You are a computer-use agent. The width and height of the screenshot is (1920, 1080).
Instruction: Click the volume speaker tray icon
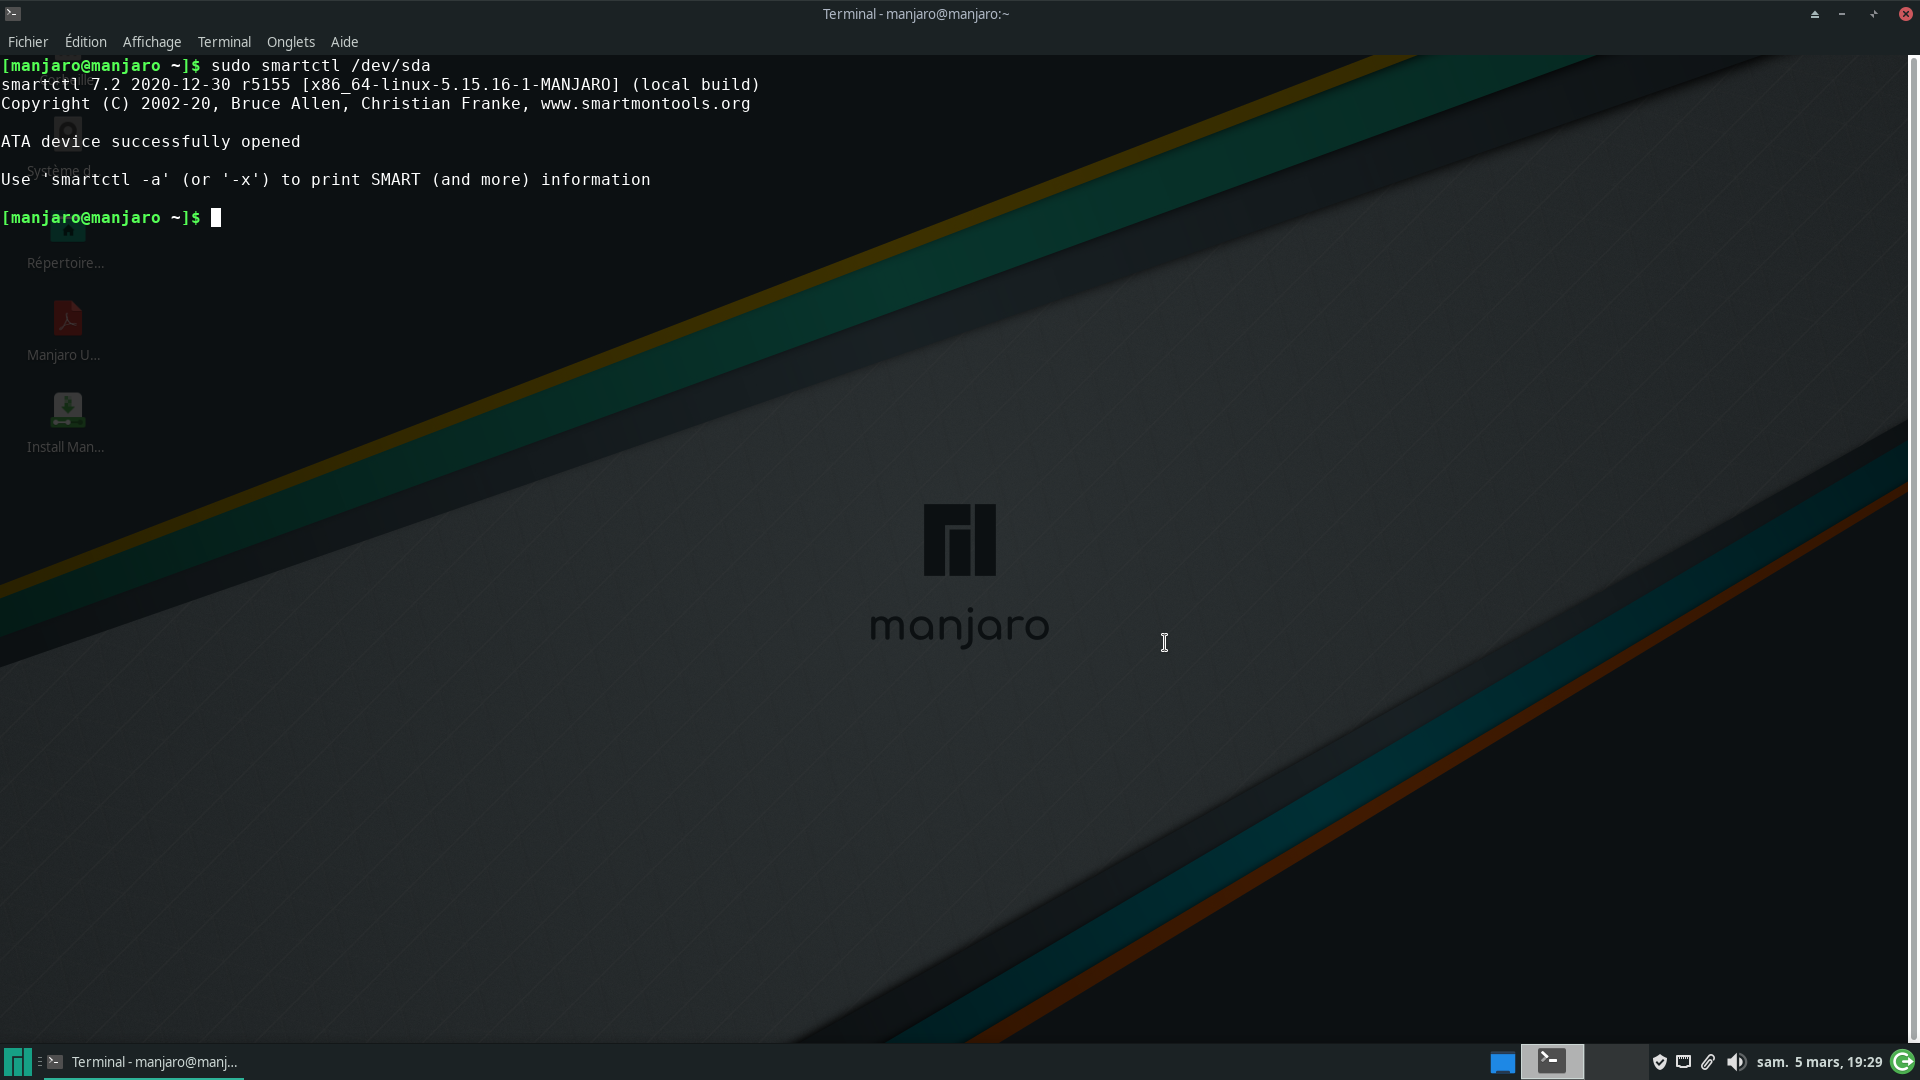tap(1736, 1062)
